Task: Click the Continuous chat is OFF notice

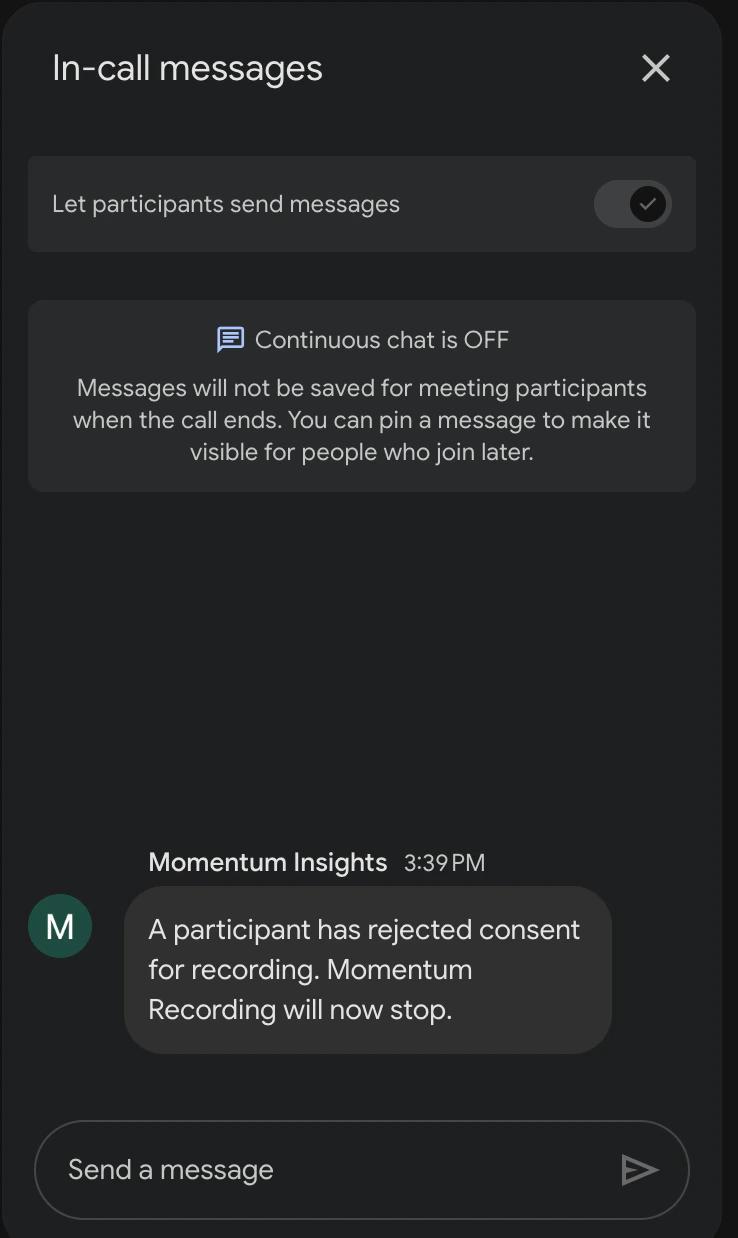Action: [x=362, y=395]
